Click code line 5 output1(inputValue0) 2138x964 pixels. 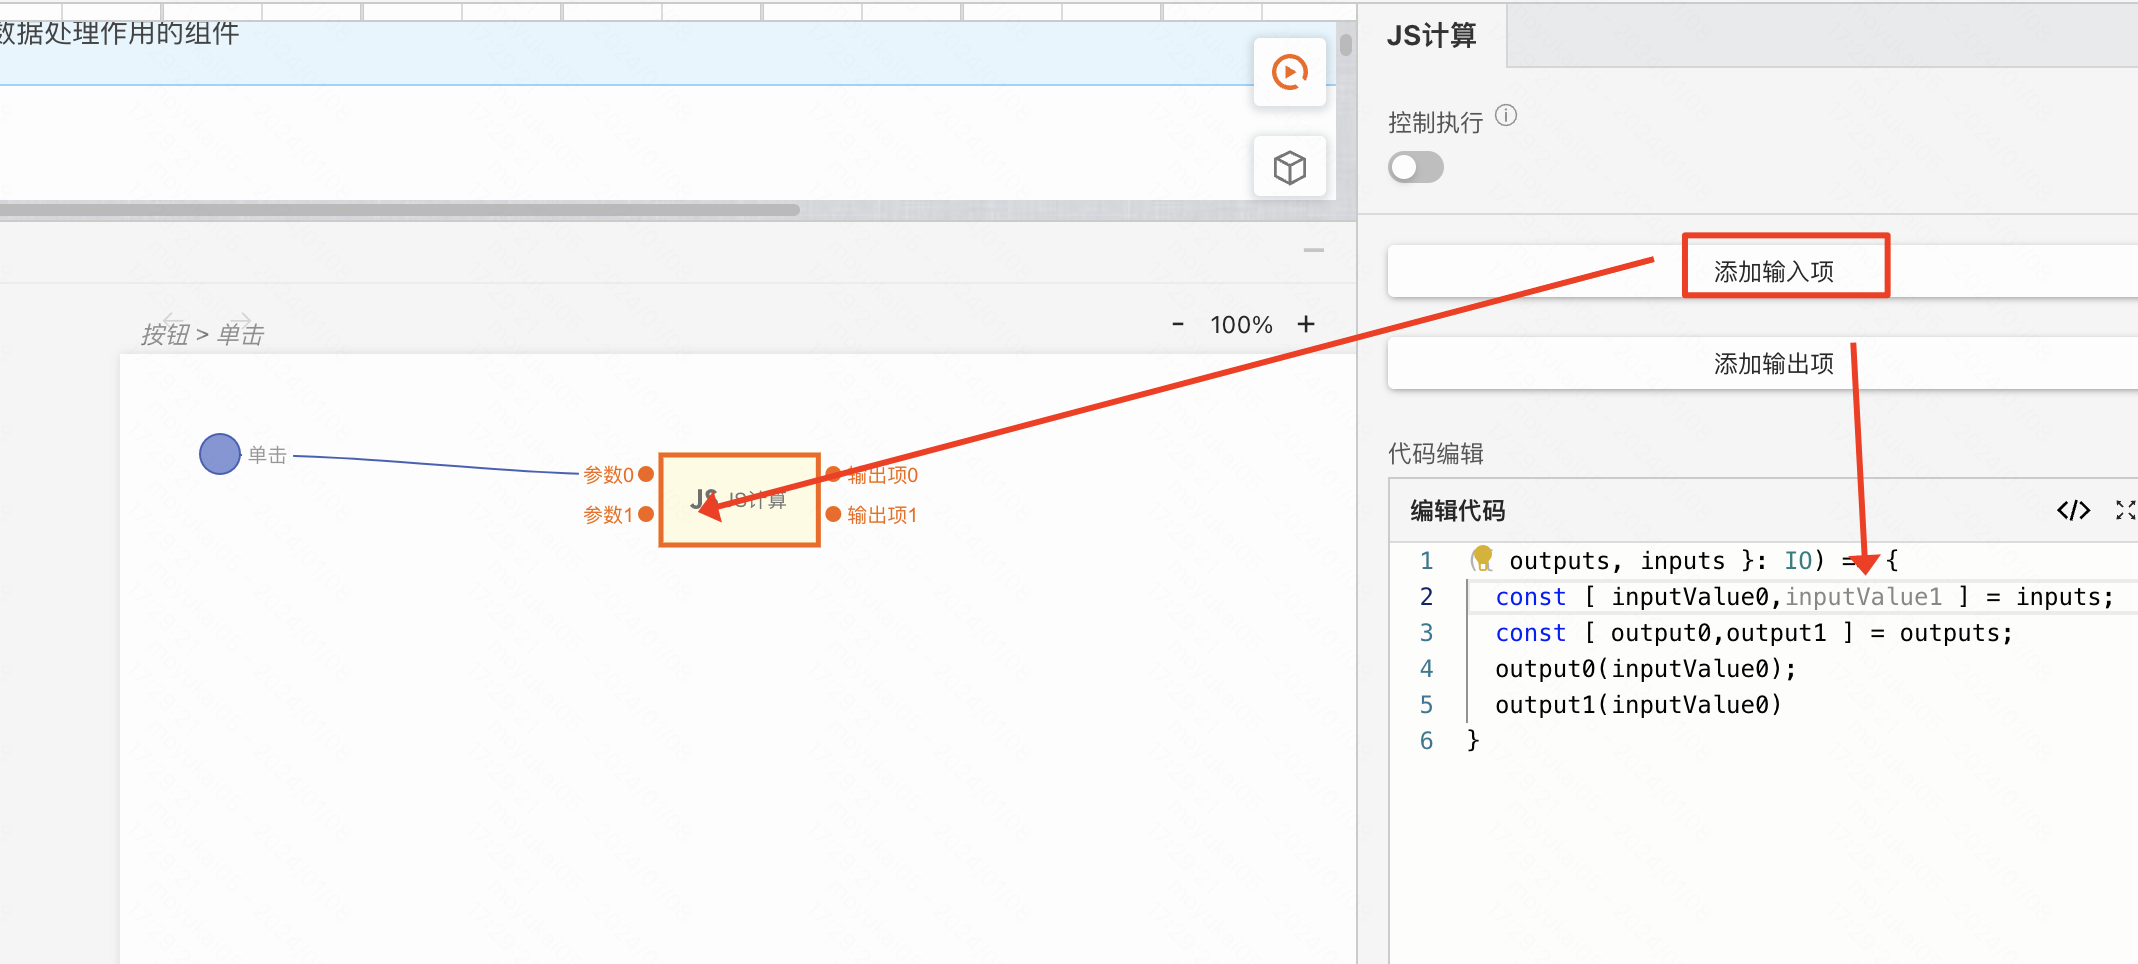[1638, 705]
